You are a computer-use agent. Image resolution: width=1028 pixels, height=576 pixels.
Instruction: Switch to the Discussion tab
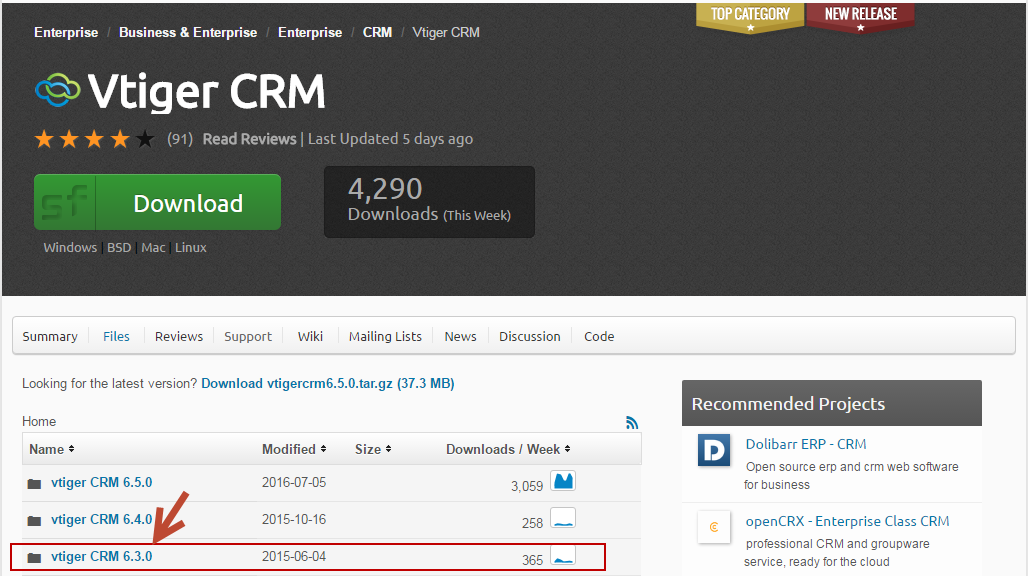pos(530,336)
